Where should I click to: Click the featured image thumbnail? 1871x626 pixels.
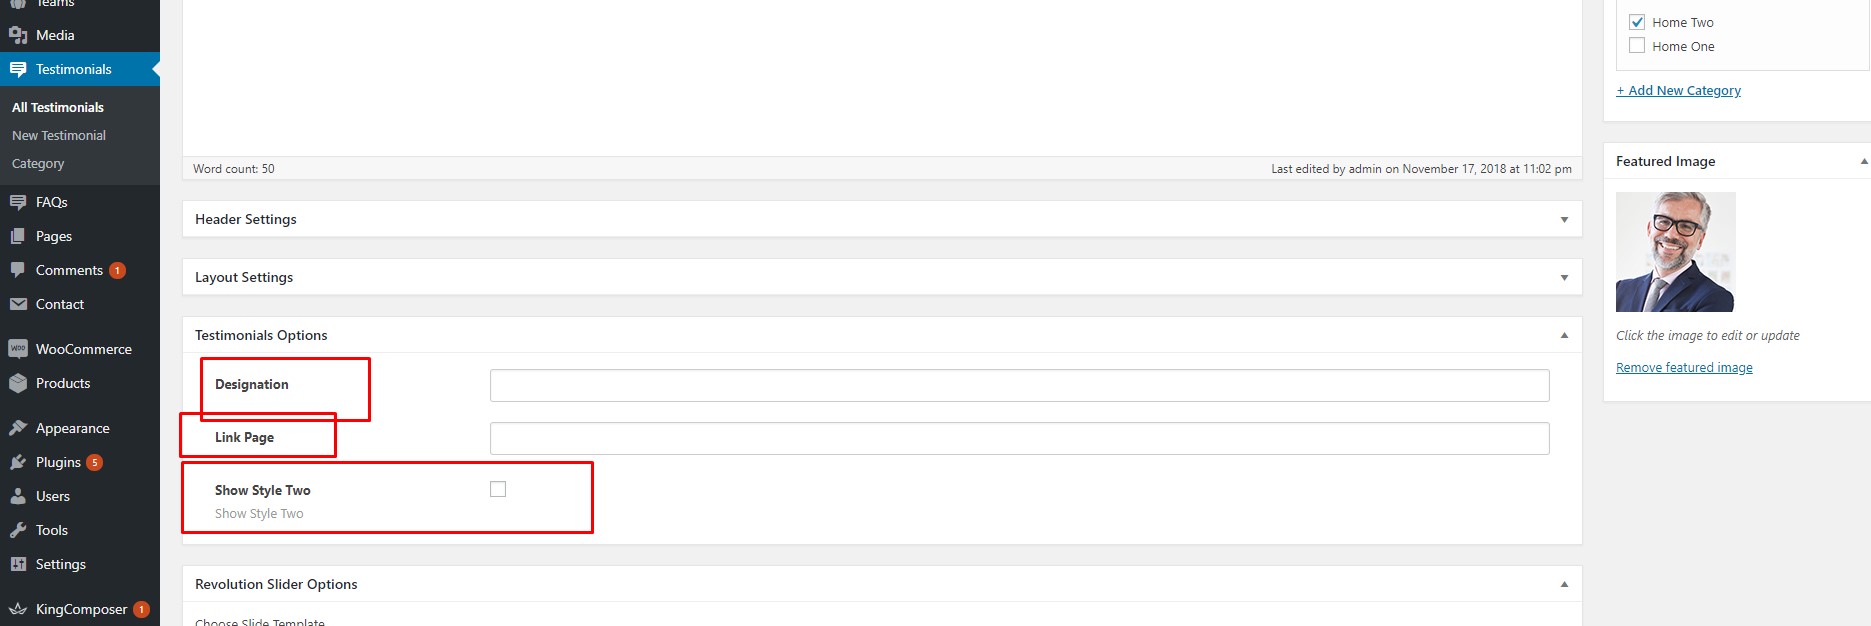pos(1675,252)
